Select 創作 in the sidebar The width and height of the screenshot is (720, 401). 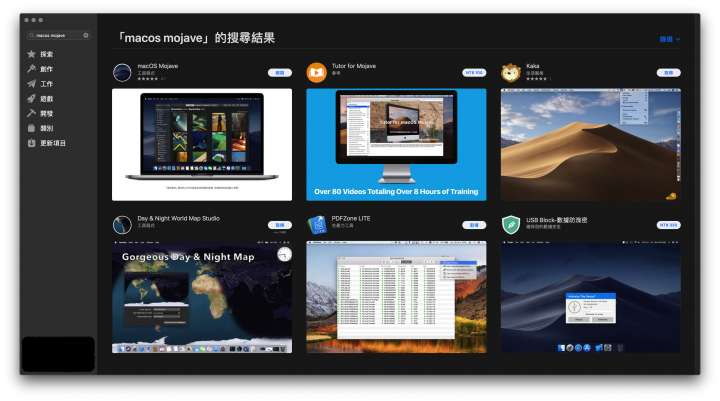pyautogui.click(x=46, y=69)
